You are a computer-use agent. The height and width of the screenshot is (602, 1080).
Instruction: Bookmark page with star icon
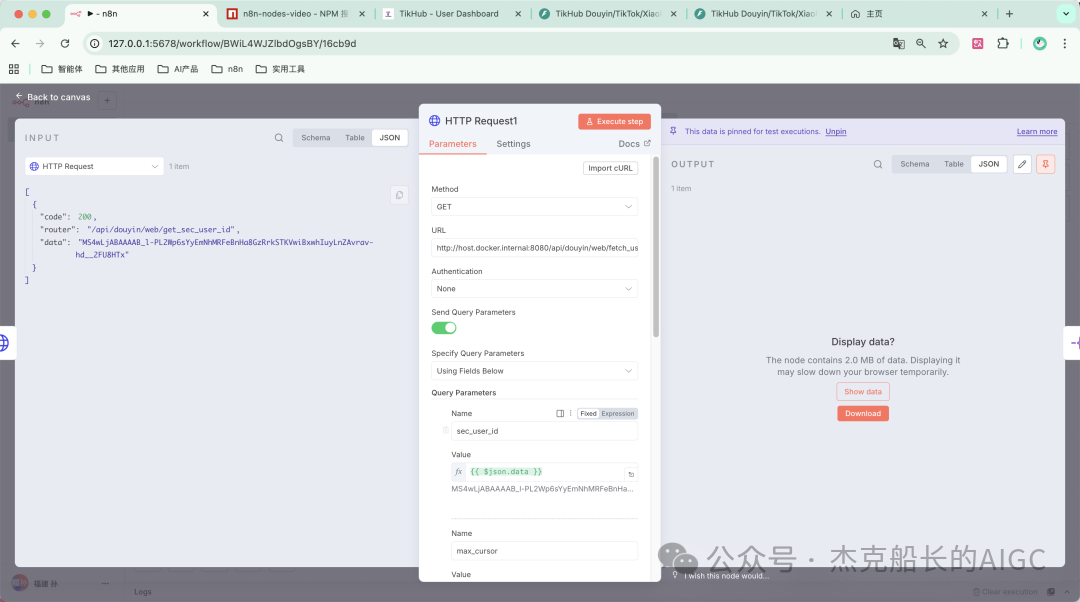pyautogui.click(x=943, y=43)
